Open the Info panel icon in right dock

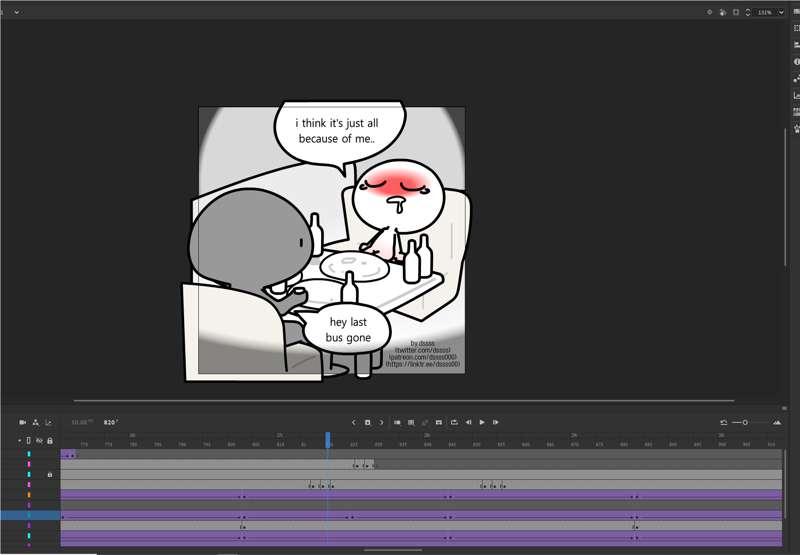796,61
